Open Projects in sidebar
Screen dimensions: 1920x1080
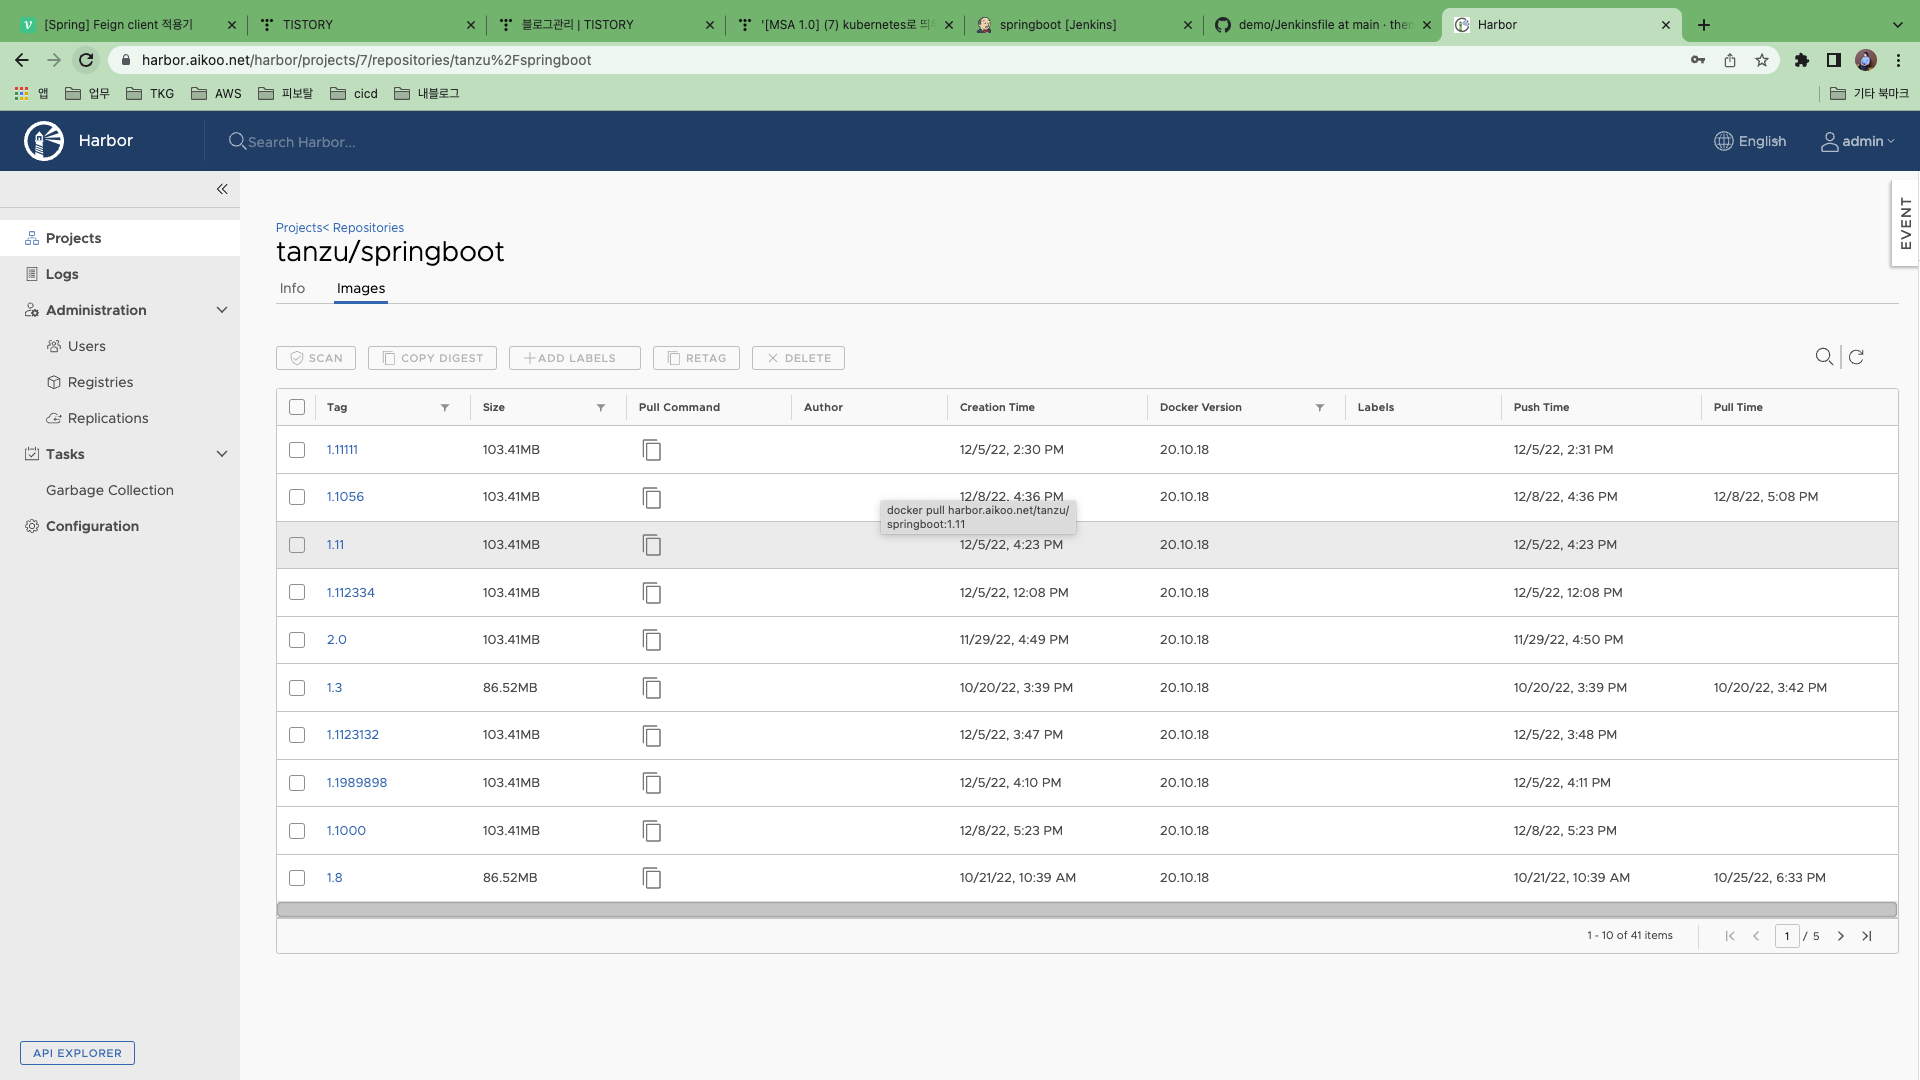tap(120, 238)
